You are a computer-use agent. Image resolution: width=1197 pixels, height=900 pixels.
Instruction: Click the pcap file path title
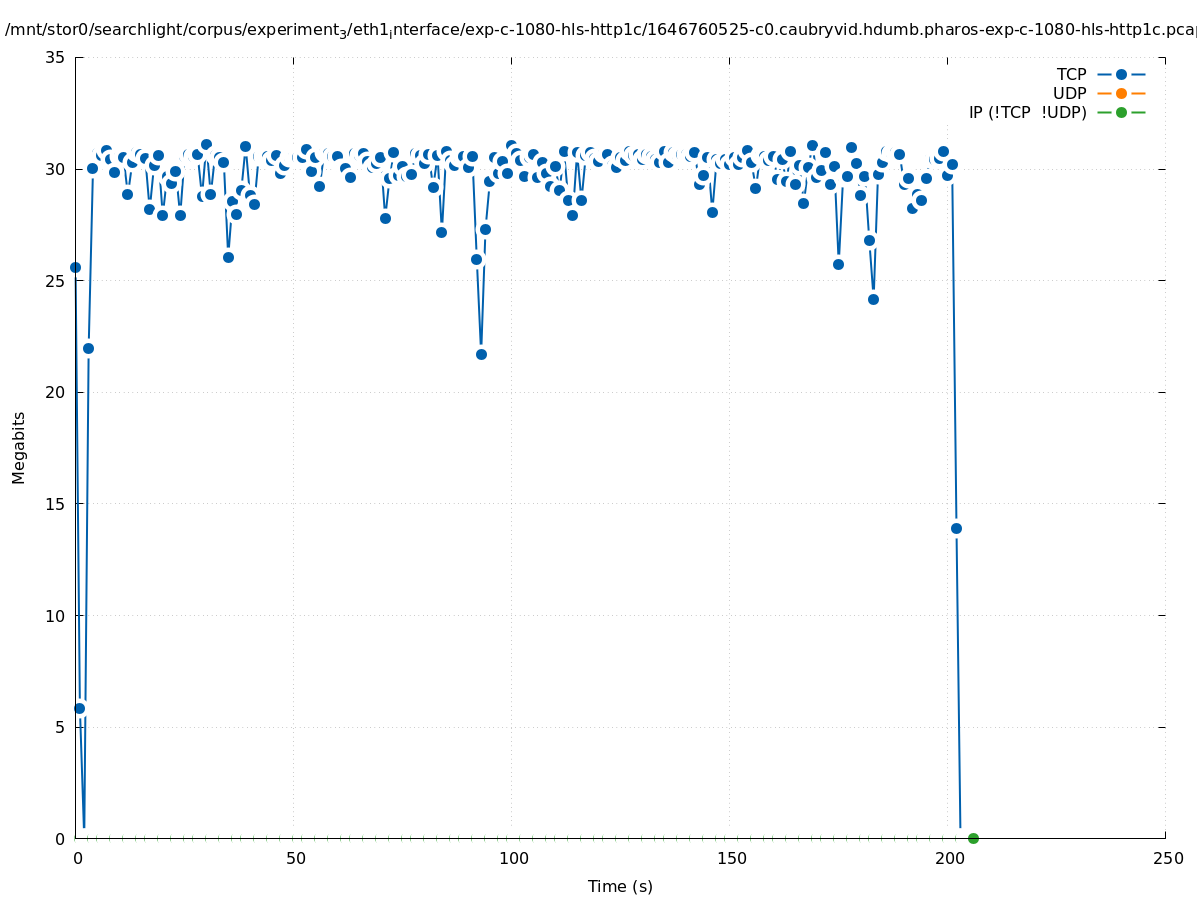[x=600, y=30]
